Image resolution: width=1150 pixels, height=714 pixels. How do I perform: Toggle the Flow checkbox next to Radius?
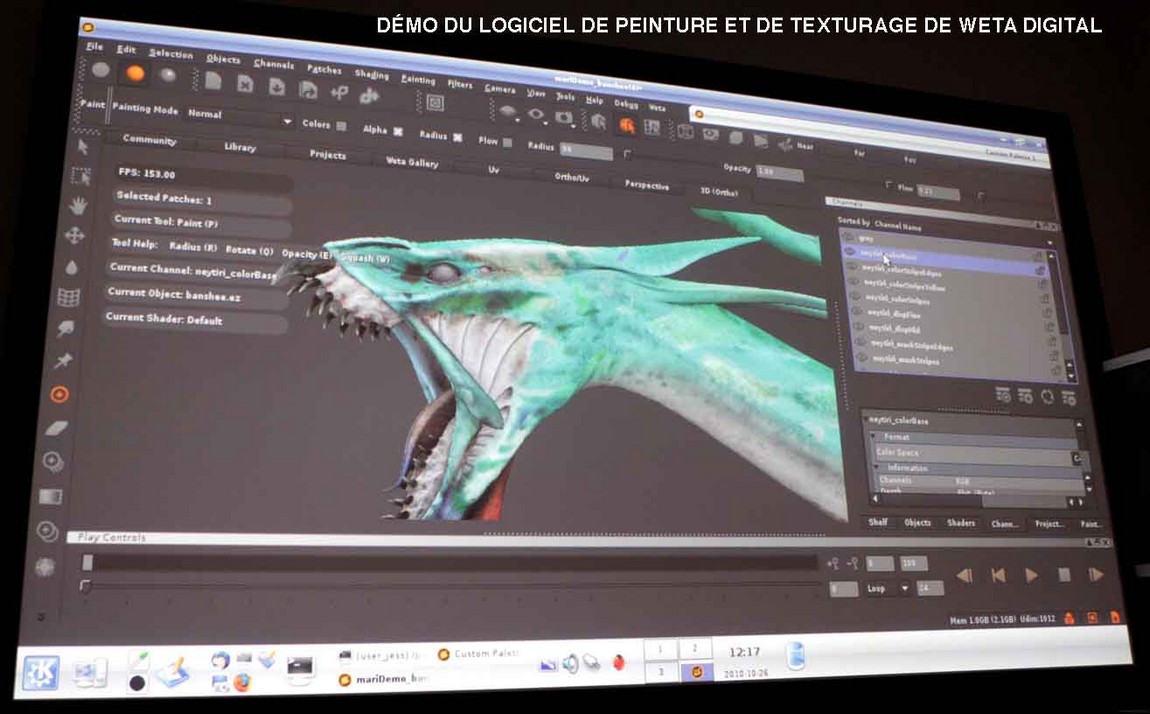pos(508,142)
